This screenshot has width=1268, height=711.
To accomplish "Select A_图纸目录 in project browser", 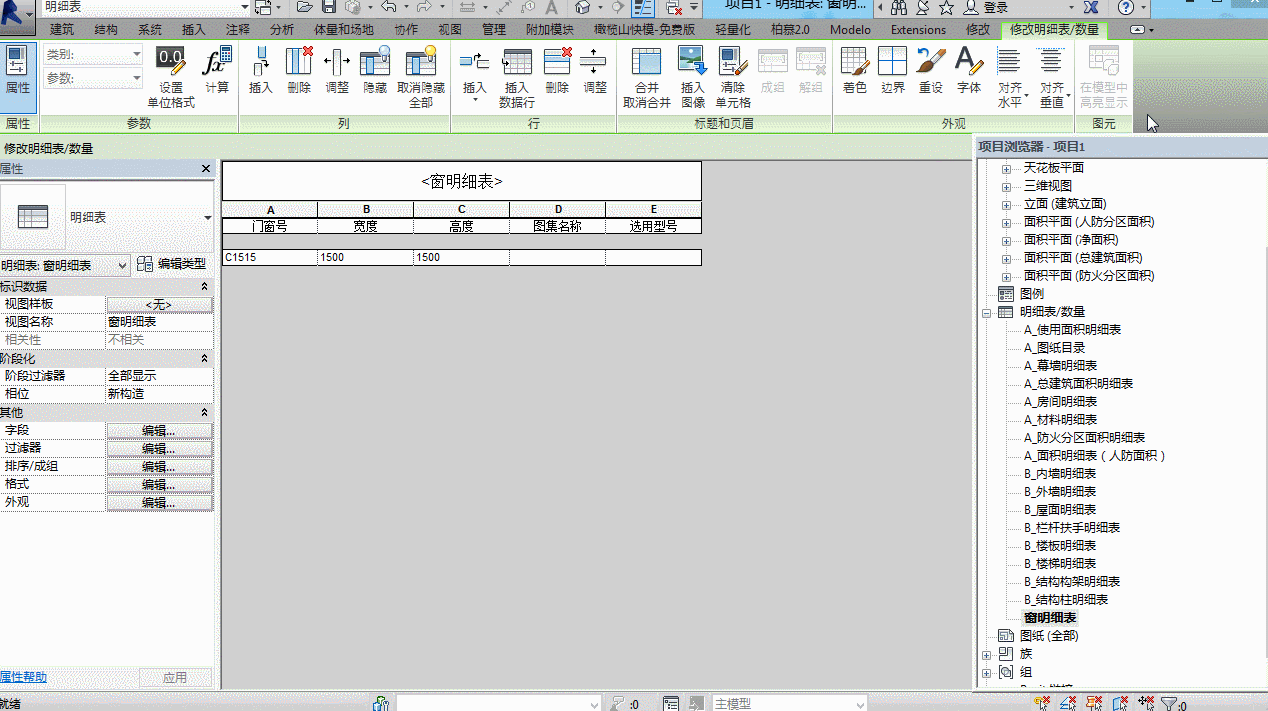I will (1055, 348).
